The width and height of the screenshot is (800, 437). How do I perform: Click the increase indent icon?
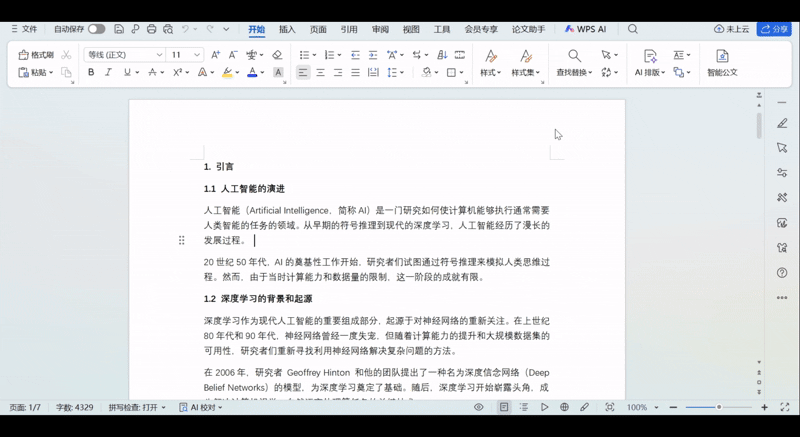coord(373,55)
